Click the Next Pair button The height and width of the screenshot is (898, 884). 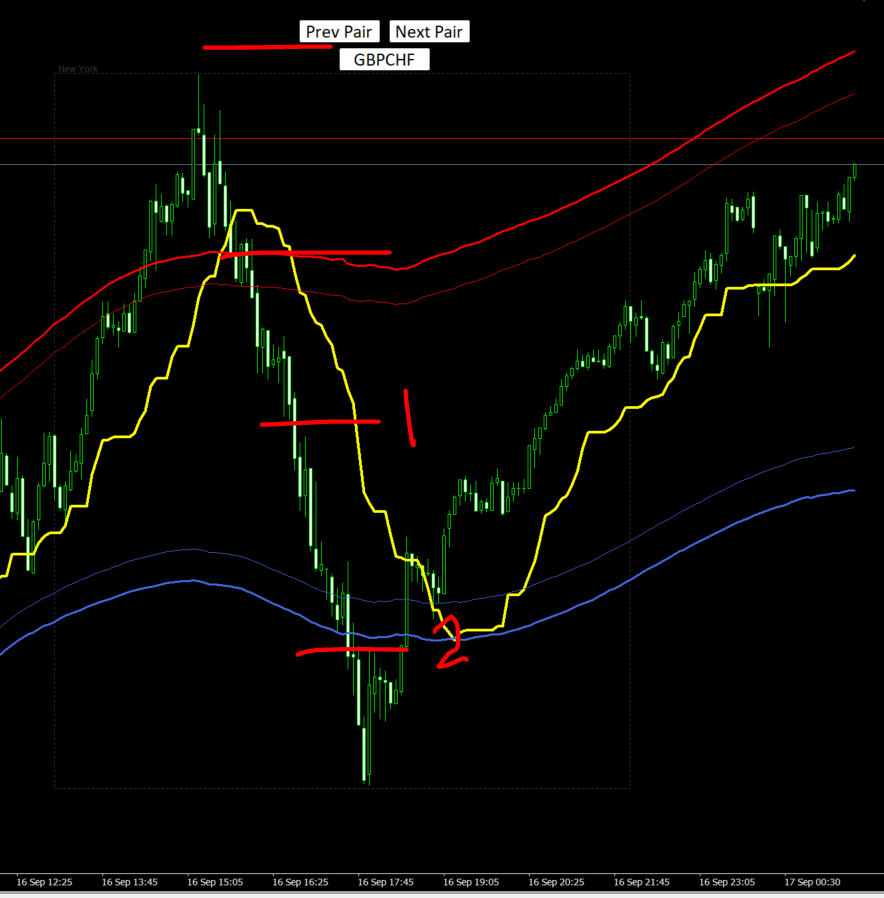click(x=429, y=32)
